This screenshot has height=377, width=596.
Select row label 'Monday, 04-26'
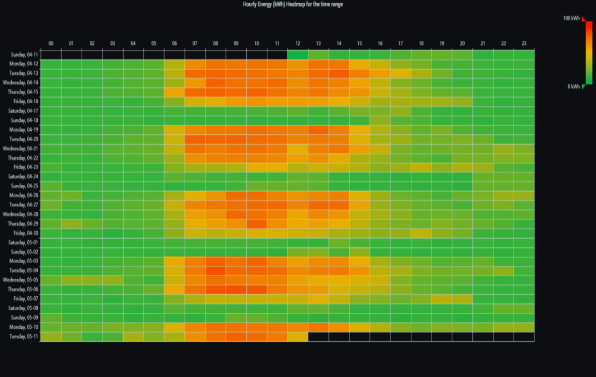[24, 196]
